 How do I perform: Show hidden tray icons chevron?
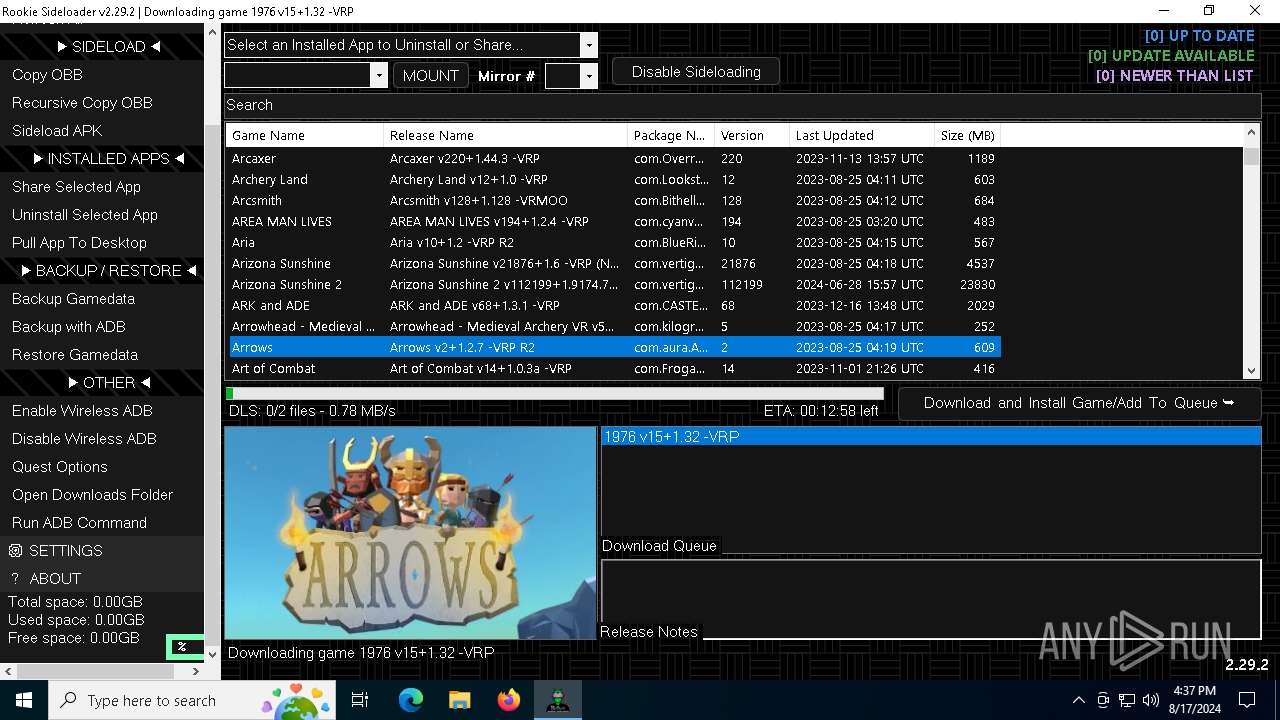pyautogui.click(x=1078, y=700)
